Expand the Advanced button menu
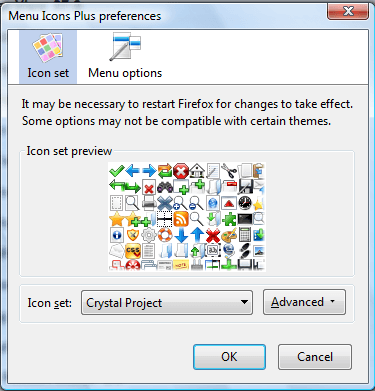375x391 pixels. point(304,302)
